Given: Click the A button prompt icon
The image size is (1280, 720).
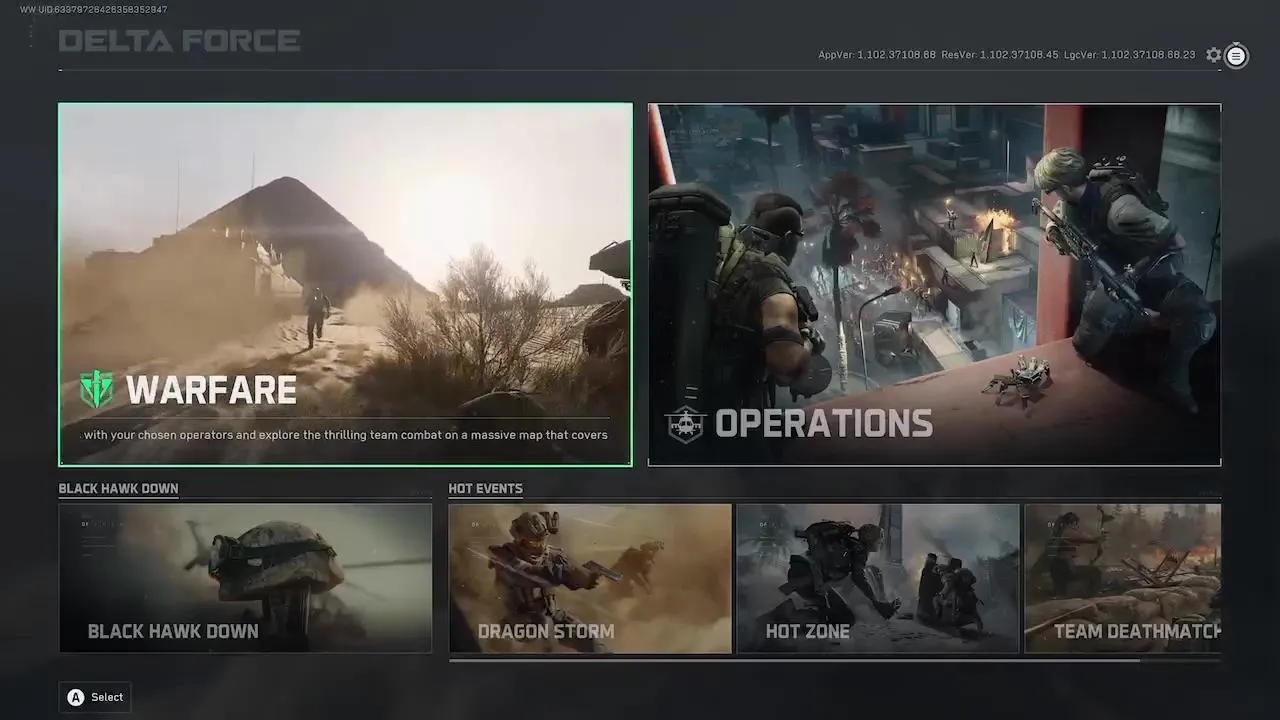Looking at the screenshot, I should point(76,697).
